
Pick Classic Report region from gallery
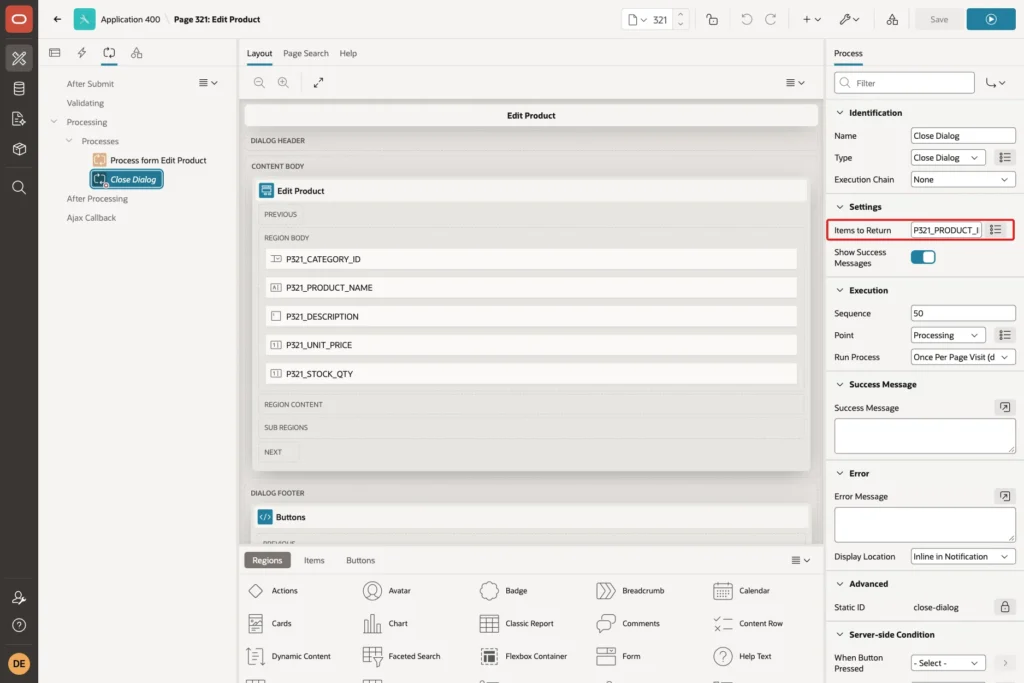(517, 624)
